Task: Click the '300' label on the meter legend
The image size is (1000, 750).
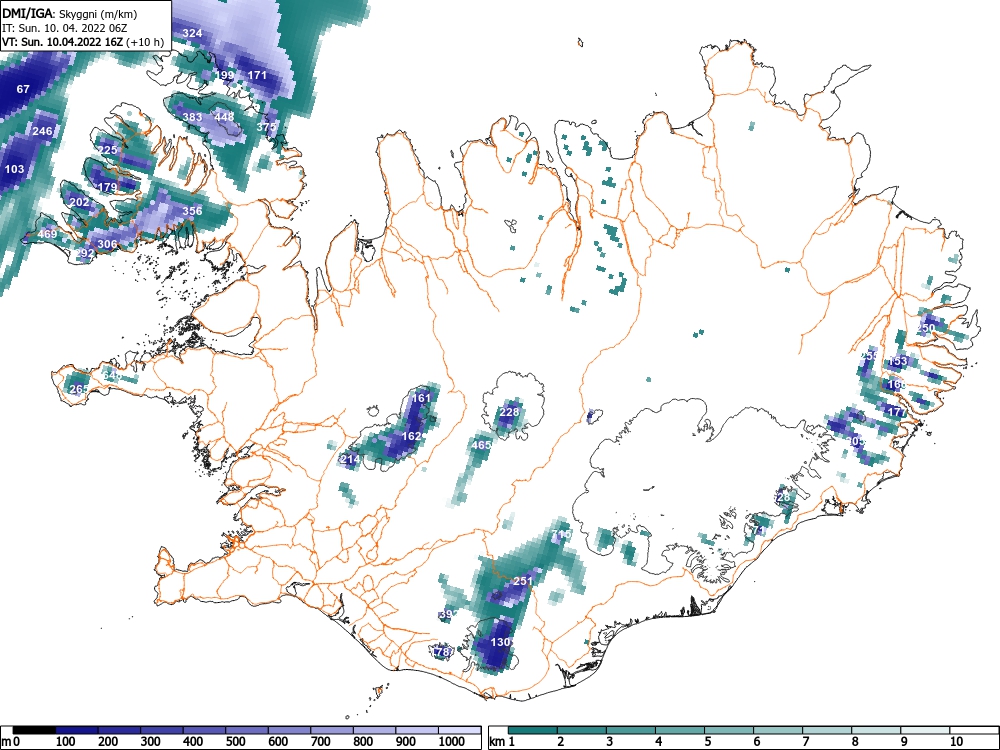Action: click(151, 742)
